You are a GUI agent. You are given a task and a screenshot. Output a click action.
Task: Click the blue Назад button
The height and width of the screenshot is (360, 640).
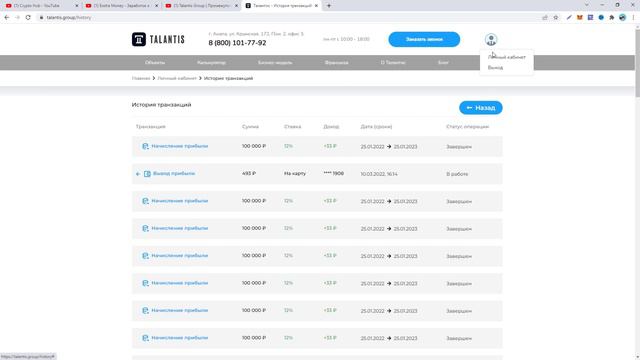(481, 108)
